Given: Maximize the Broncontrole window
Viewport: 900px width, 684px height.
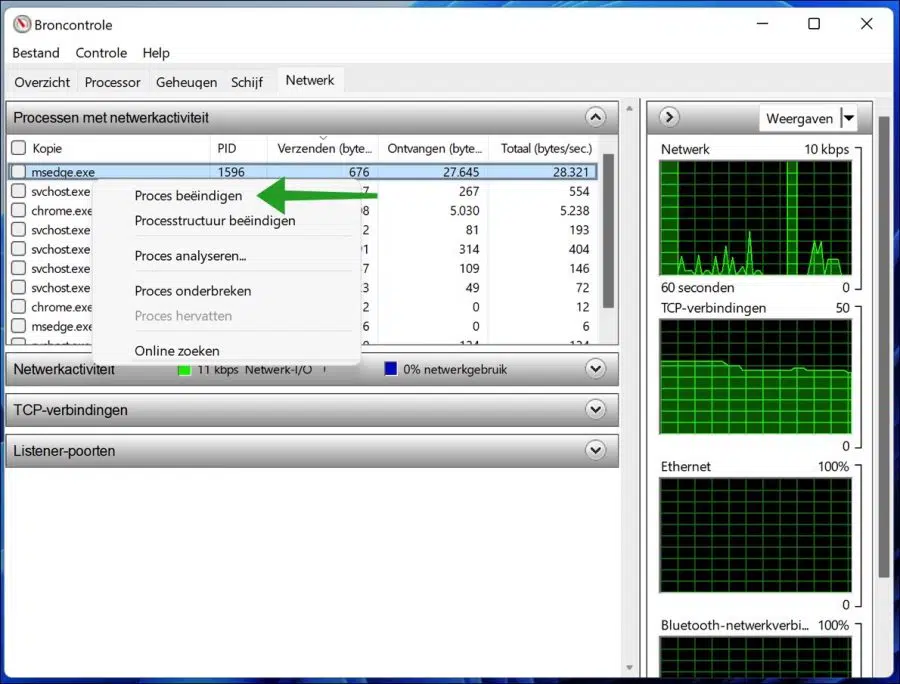Looking at the screenshot, I should point(814,24).
